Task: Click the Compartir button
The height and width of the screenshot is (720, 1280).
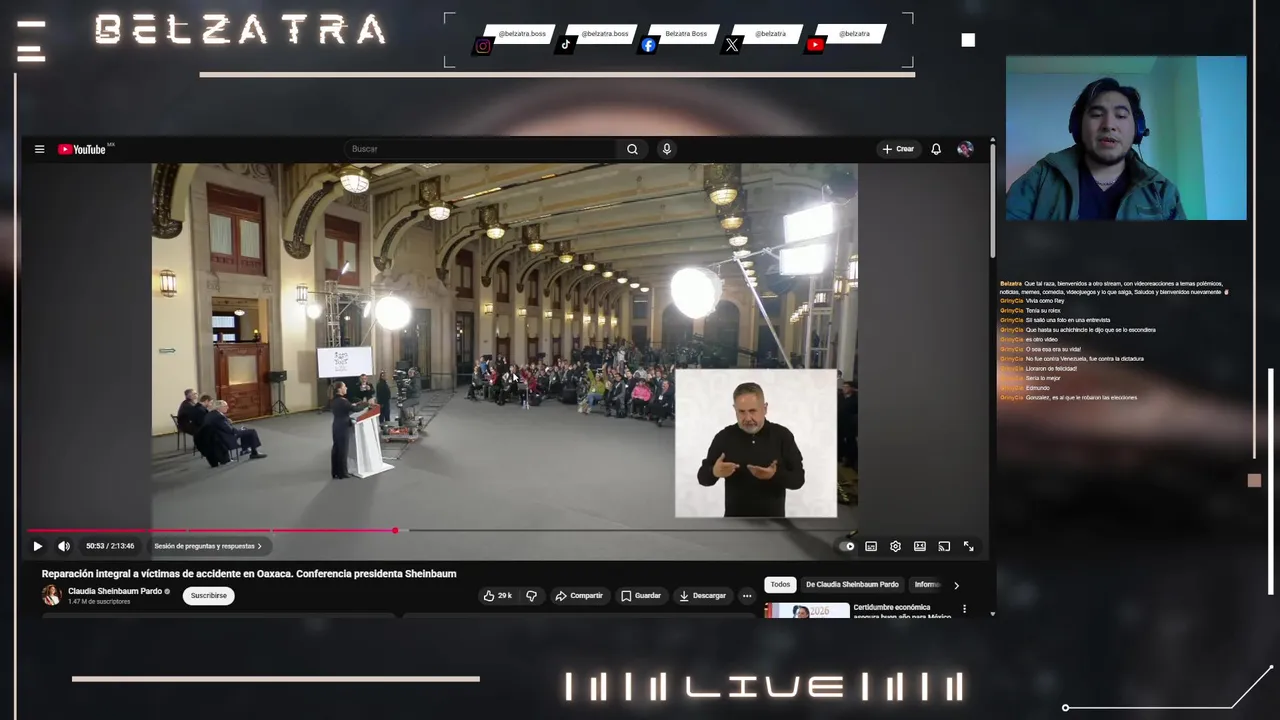Action: (x=579, y=596)
